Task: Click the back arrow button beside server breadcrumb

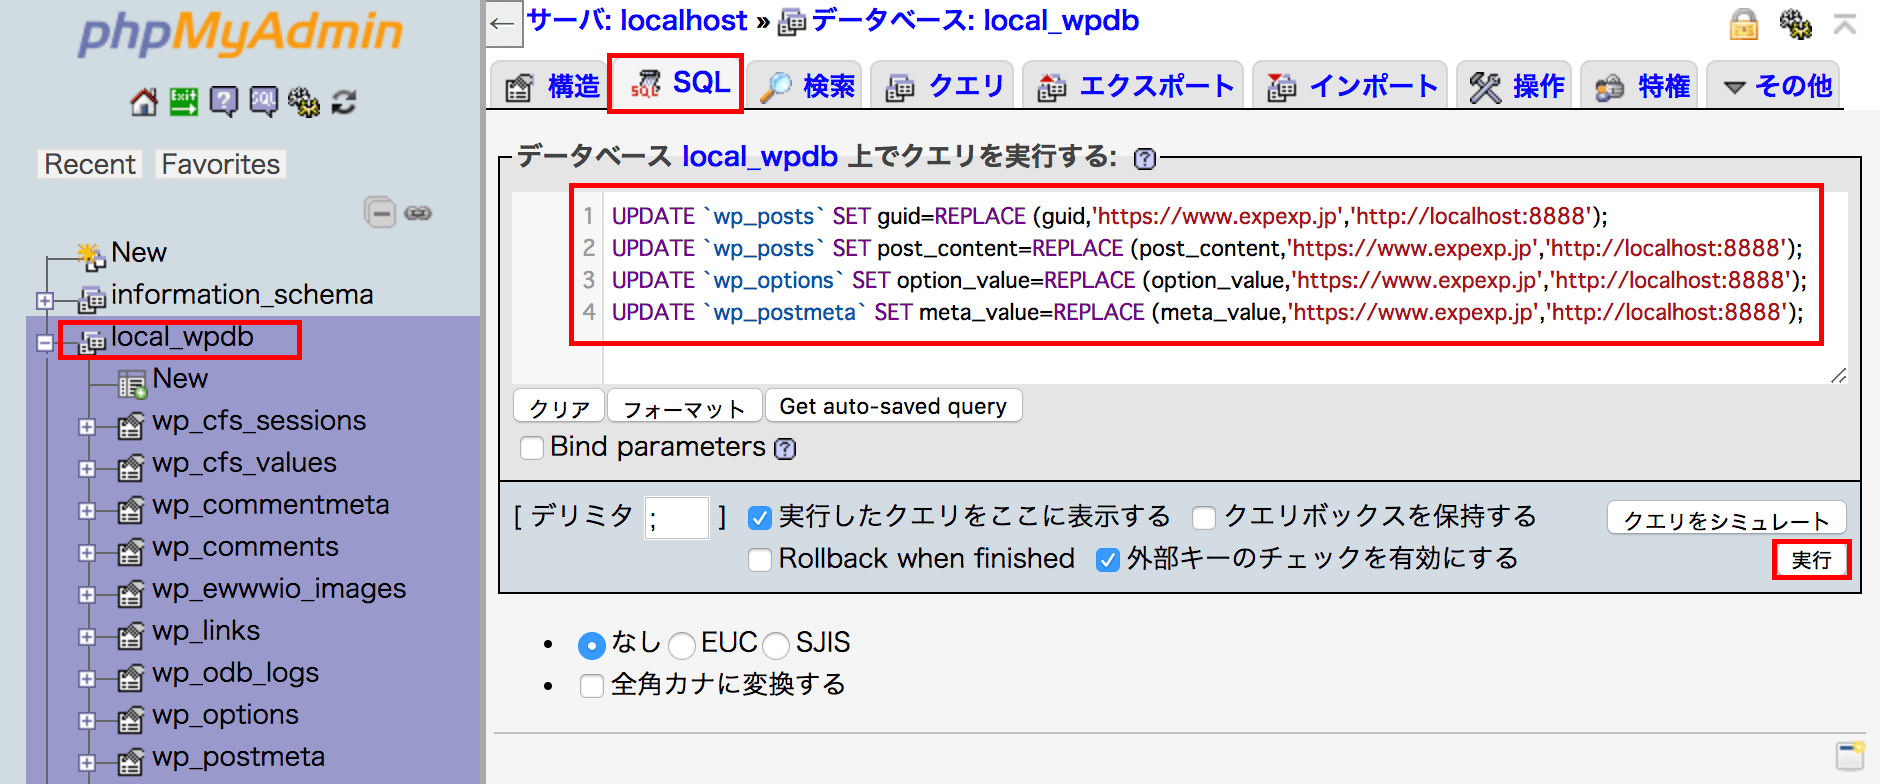Action: pyautogui.click(x=503, y=24)
